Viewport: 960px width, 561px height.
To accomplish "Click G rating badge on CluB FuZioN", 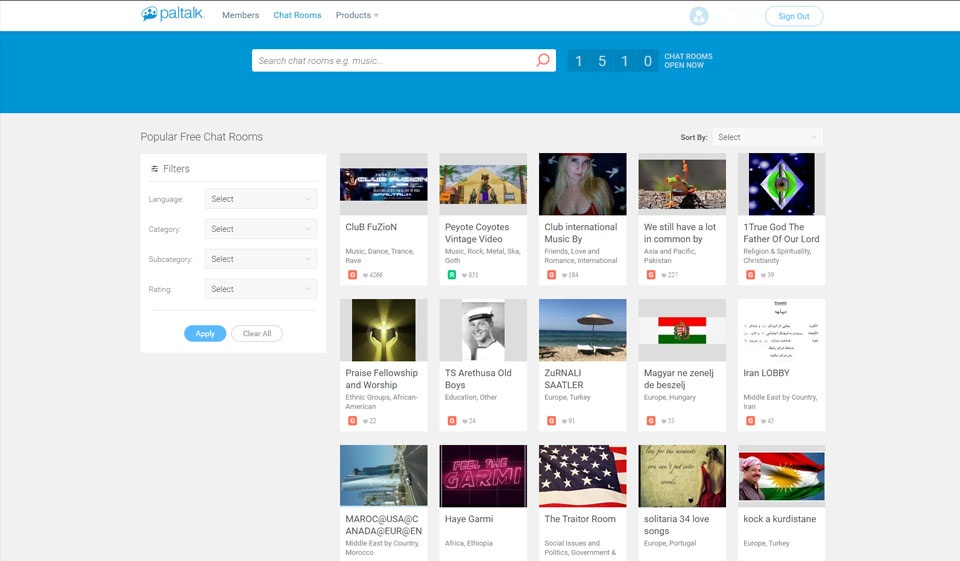I will (x=352, y=275).
